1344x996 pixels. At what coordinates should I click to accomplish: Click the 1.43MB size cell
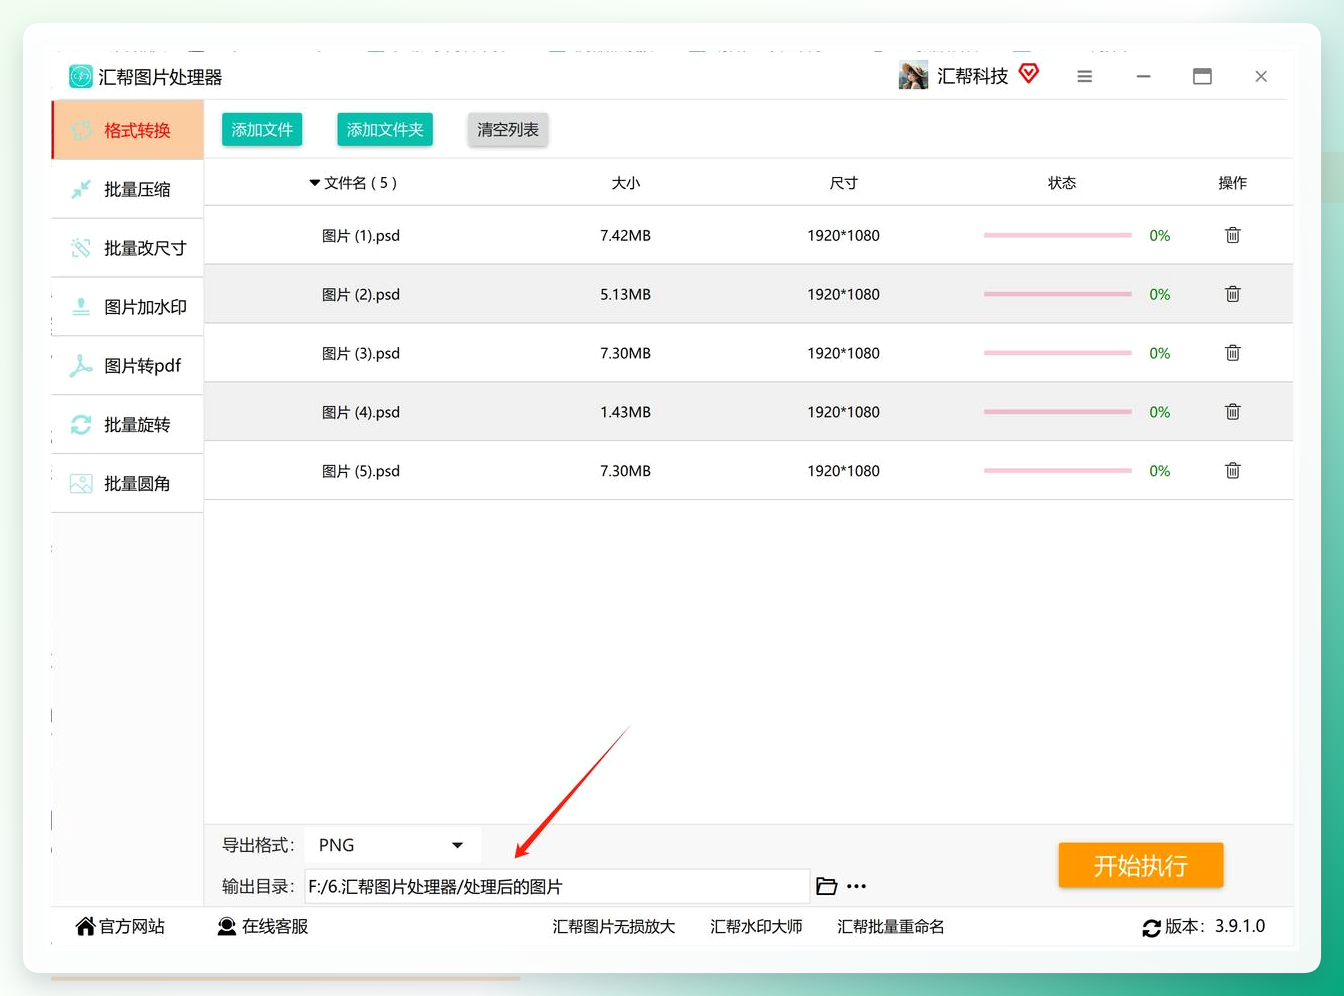(x=626, y=412)
